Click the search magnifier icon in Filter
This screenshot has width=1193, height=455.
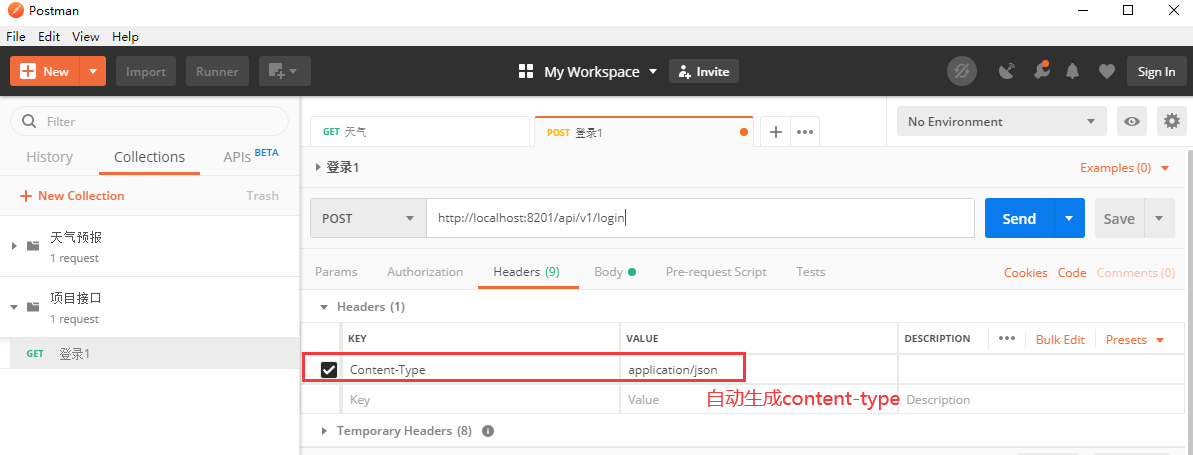(30, 121)
